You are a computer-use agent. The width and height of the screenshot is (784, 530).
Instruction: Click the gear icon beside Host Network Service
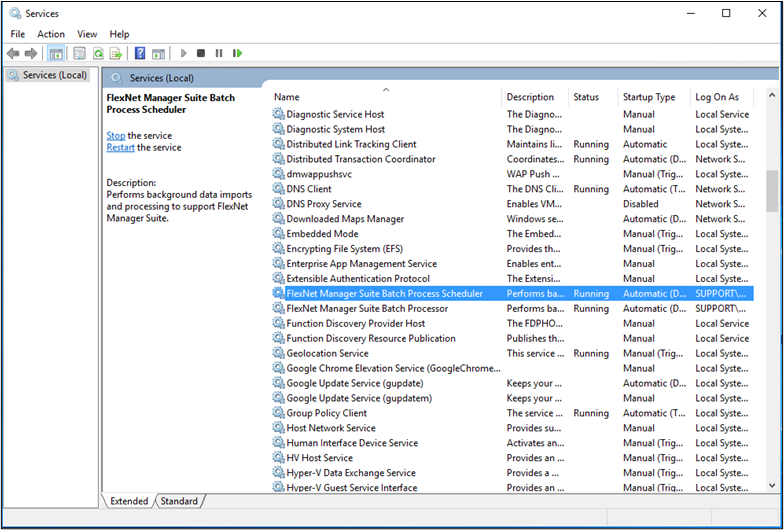click(278, 428)
